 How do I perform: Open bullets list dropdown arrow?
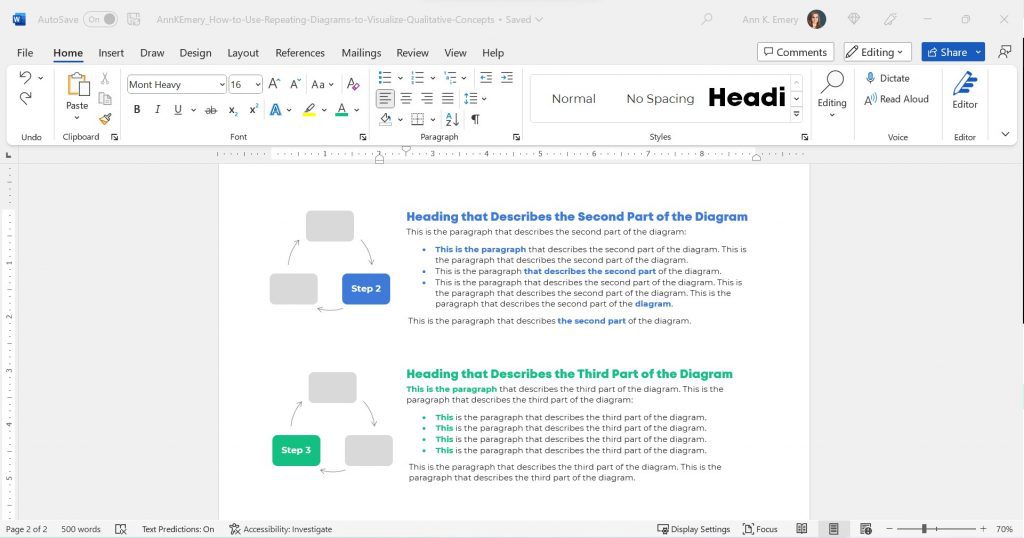click(400, 78)
